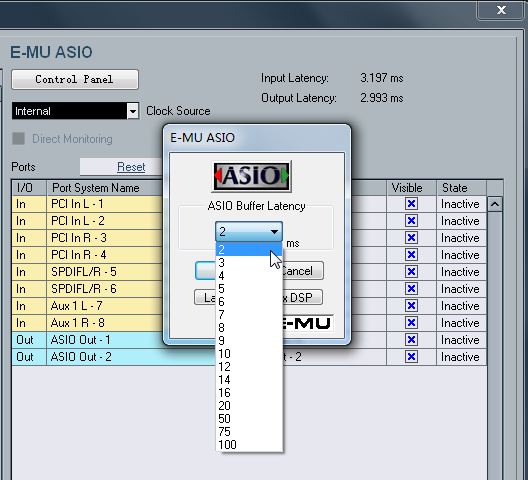
Task: Collapse the ASIO Buffer Latency combo box
Action: 249,232
